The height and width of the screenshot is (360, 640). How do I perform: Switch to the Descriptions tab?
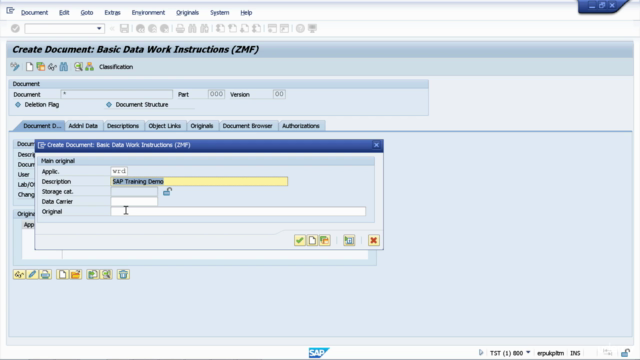pos(123,126)
